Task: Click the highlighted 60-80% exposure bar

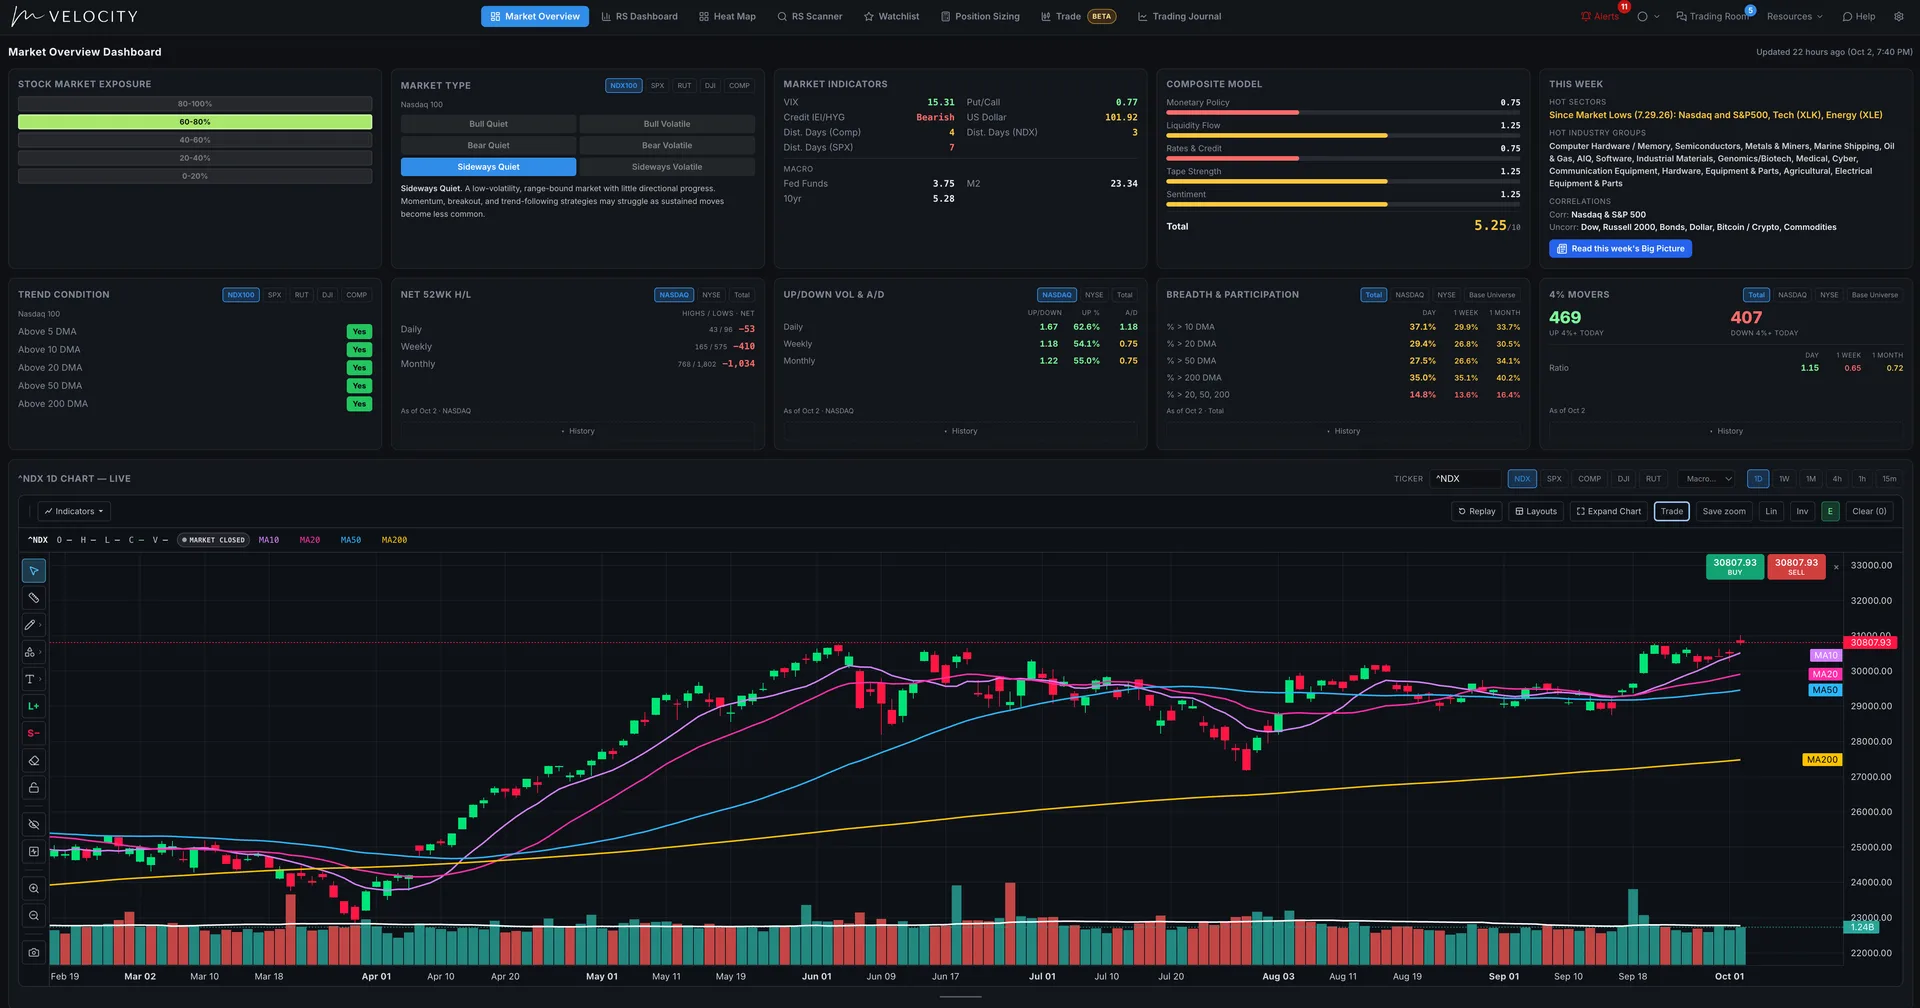Action: (195, 122)
